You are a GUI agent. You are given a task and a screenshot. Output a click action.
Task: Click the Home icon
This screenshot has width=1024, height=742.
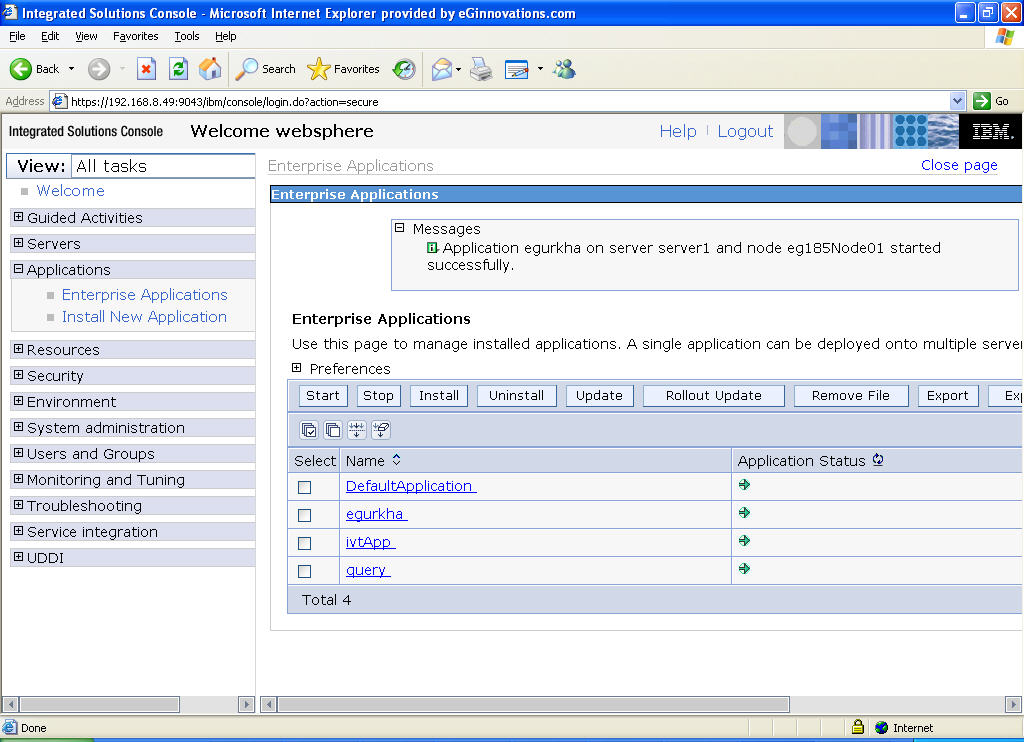(x=210, y=69)
